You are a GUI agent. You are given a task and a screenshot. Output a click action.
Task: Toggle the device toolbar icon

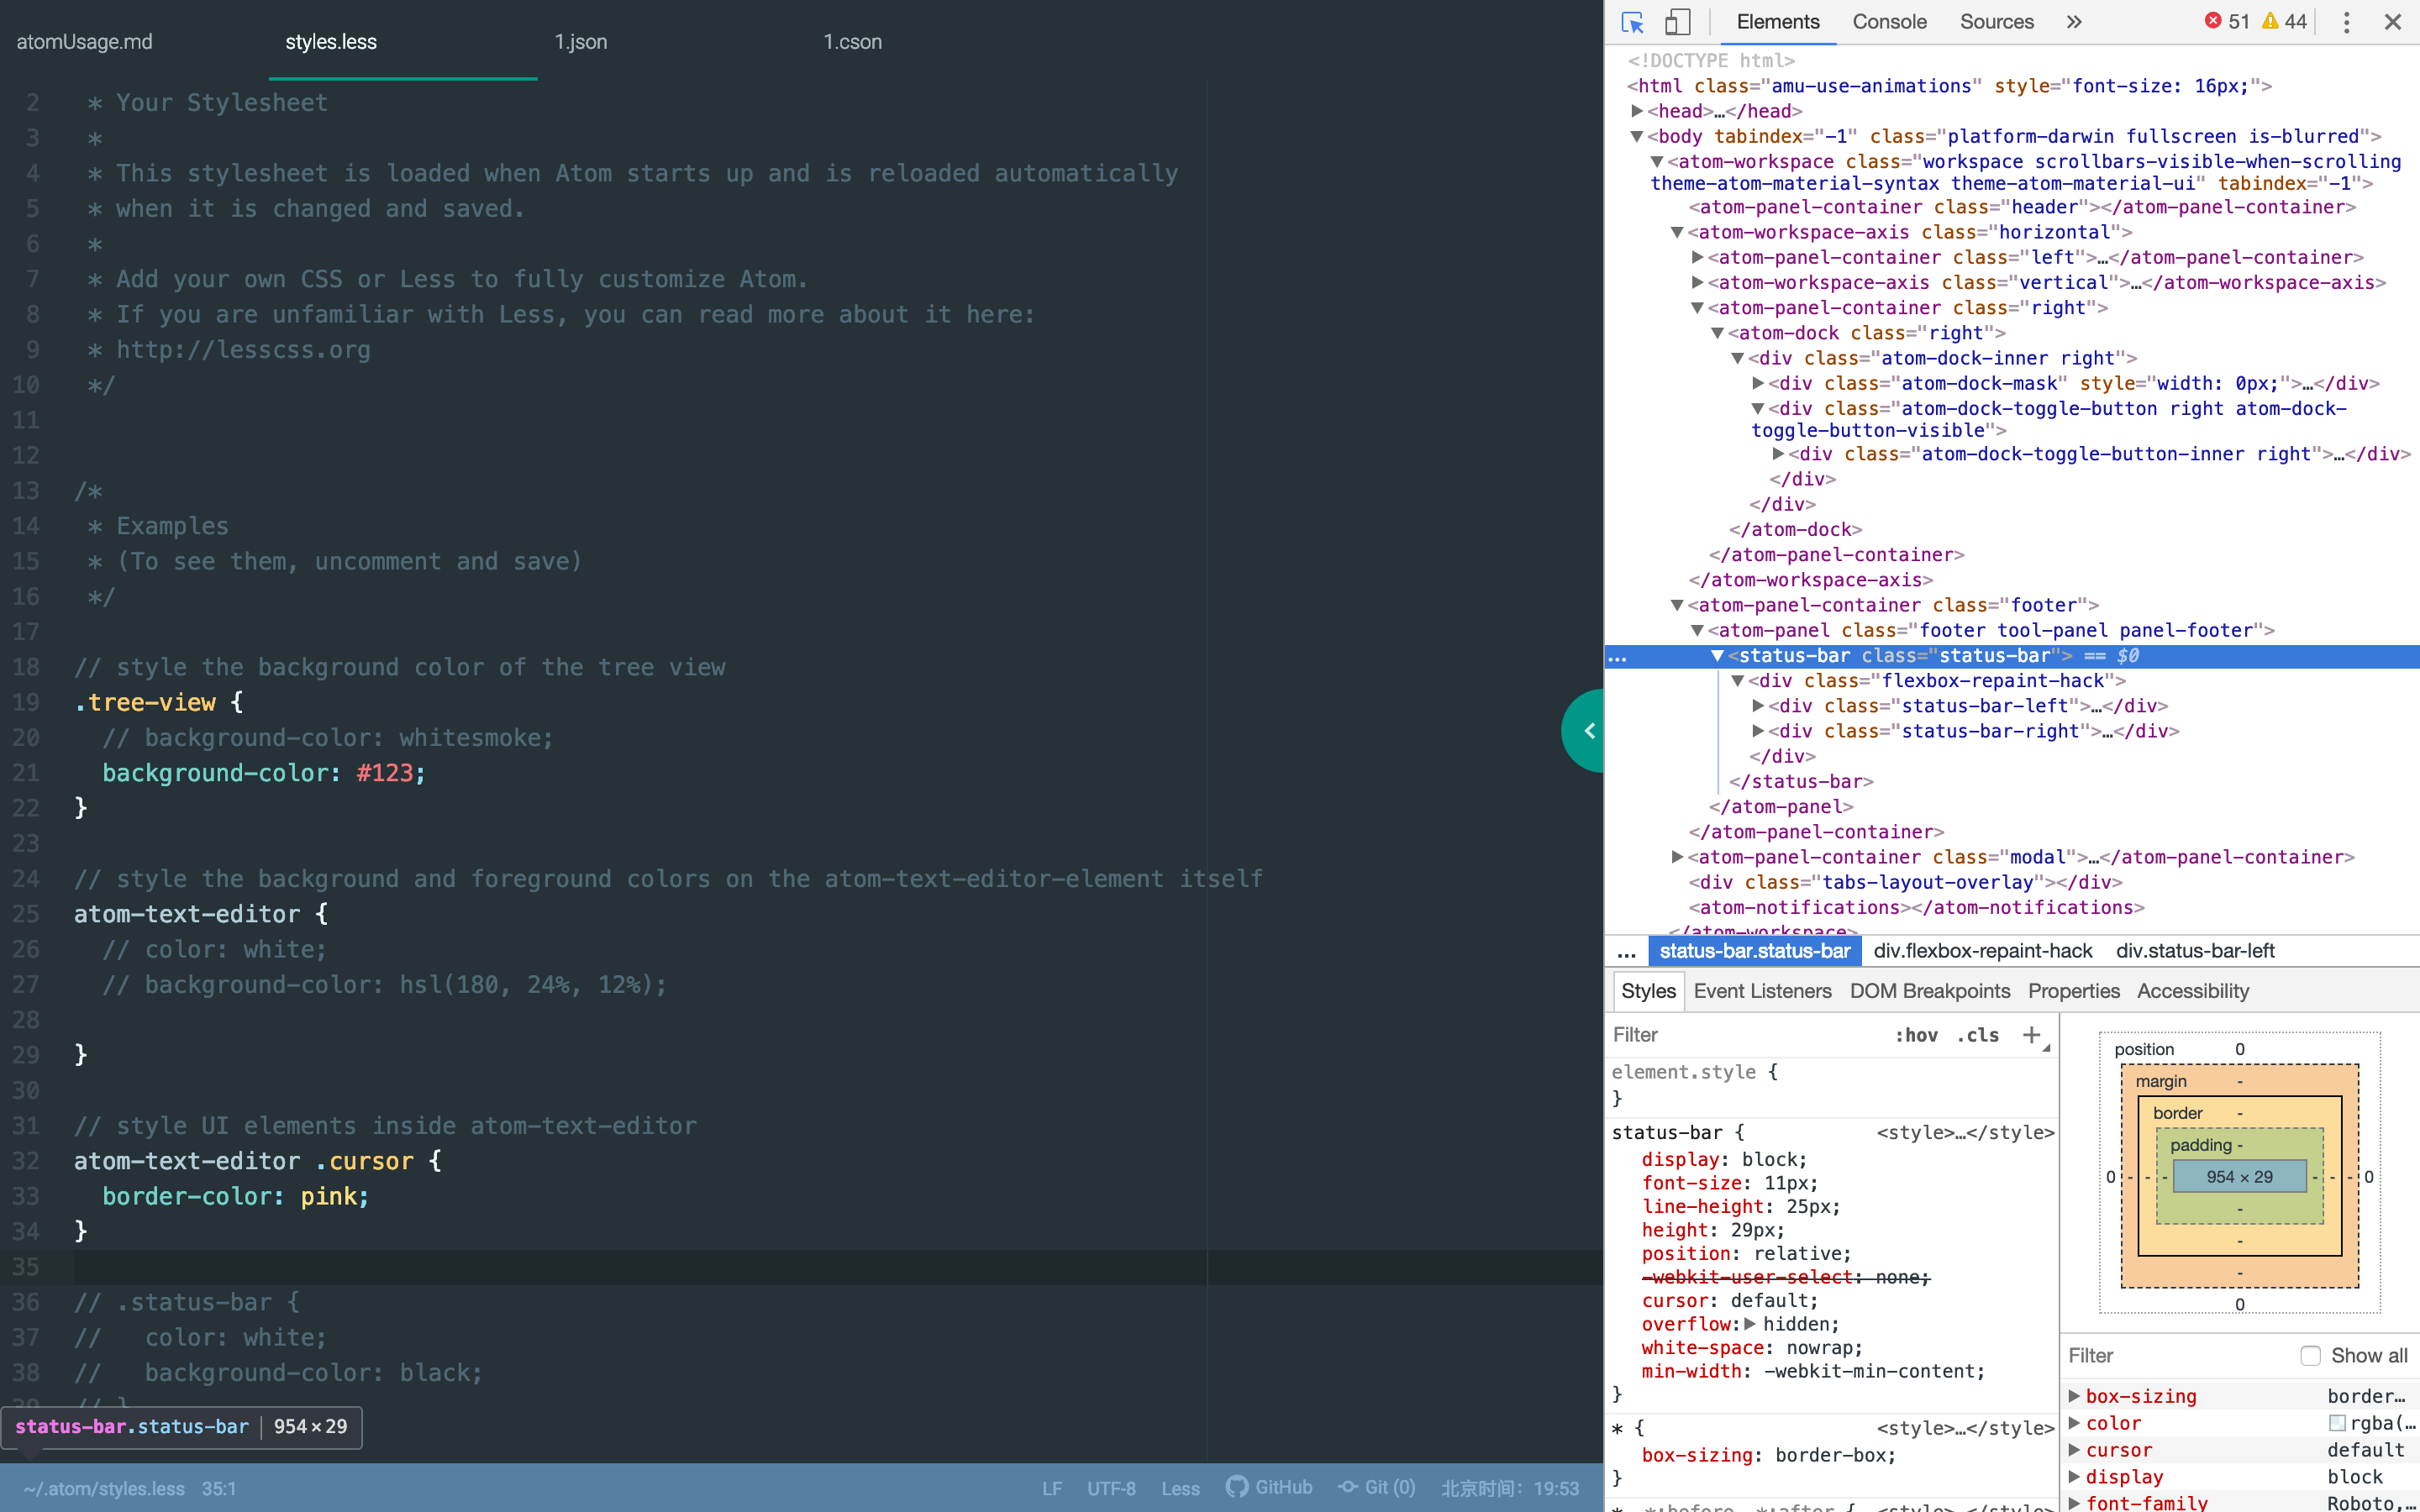(1677, 22)
